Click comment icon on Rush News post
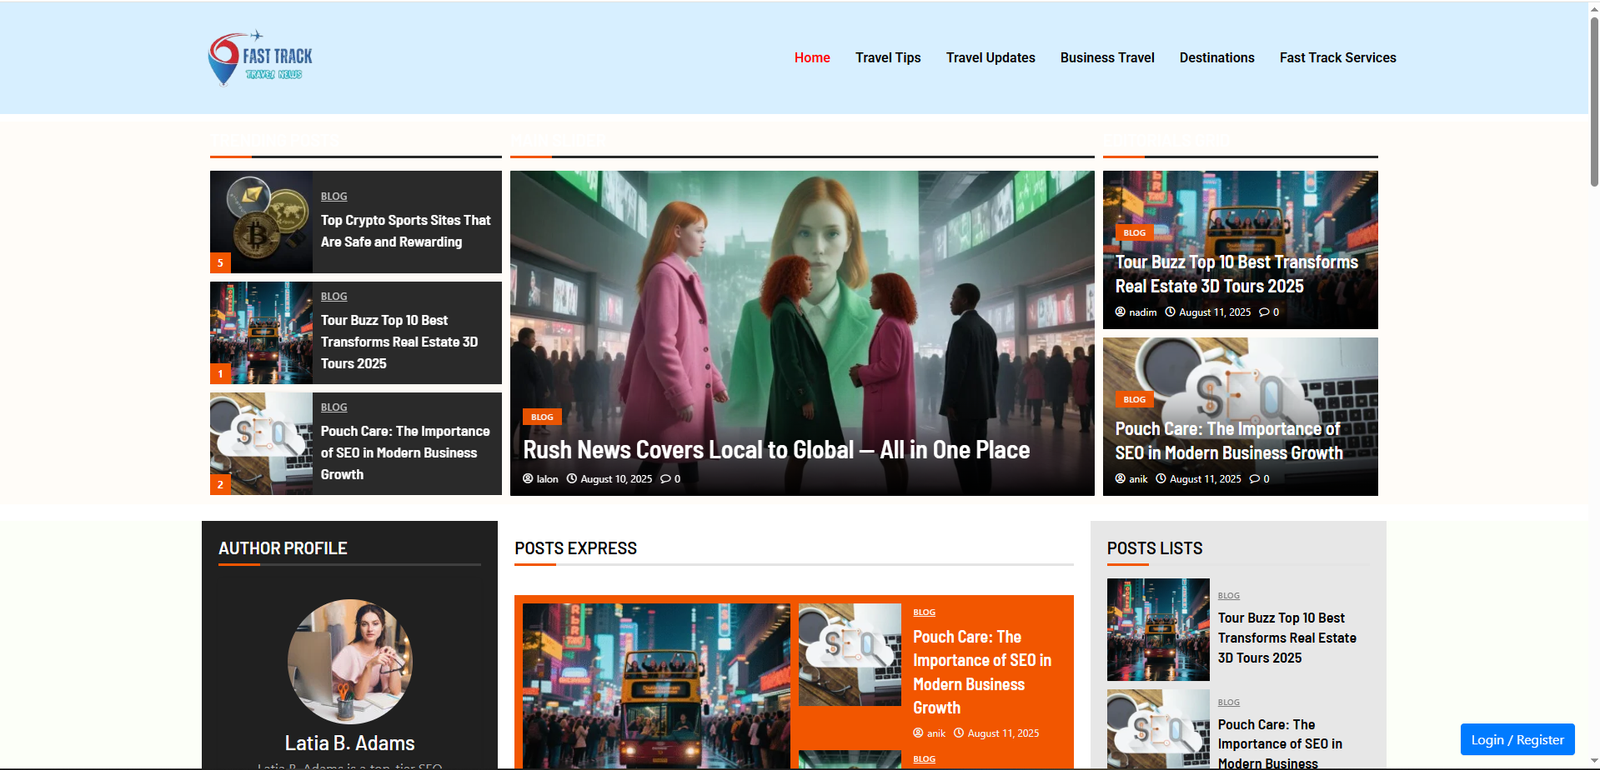The width and height of the screenshot is (1600, 770). pos(665,479)
